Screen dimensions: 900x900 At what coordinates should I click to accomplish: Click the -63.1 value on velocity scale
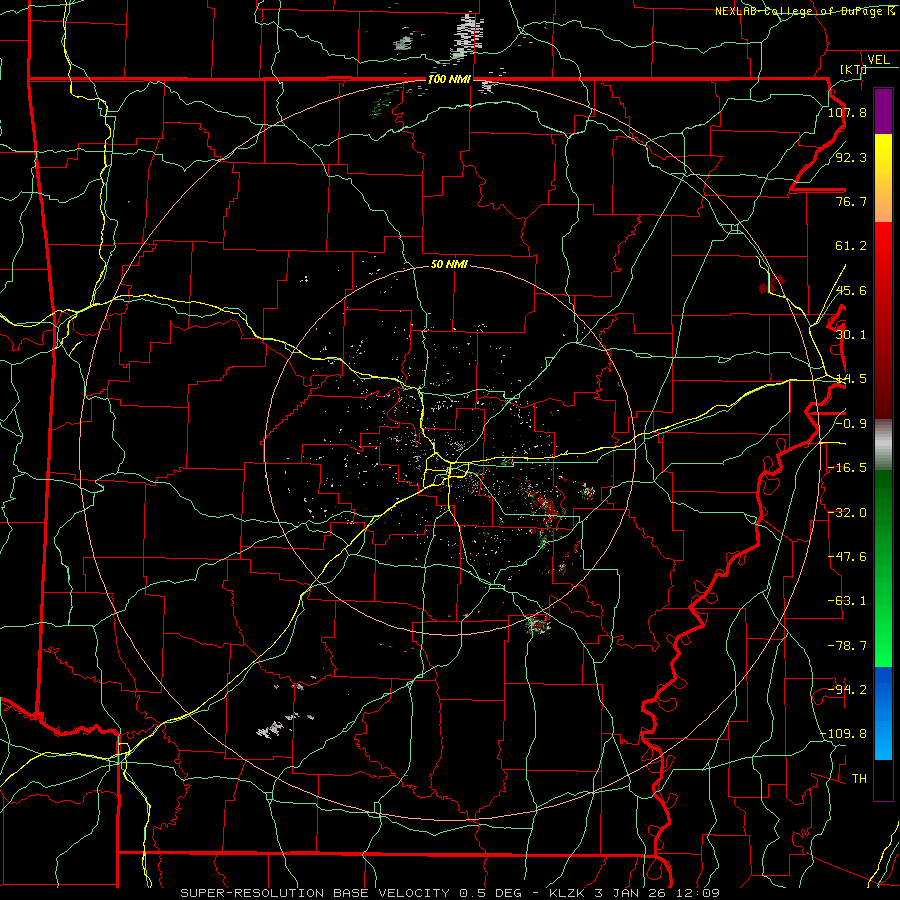847,601
